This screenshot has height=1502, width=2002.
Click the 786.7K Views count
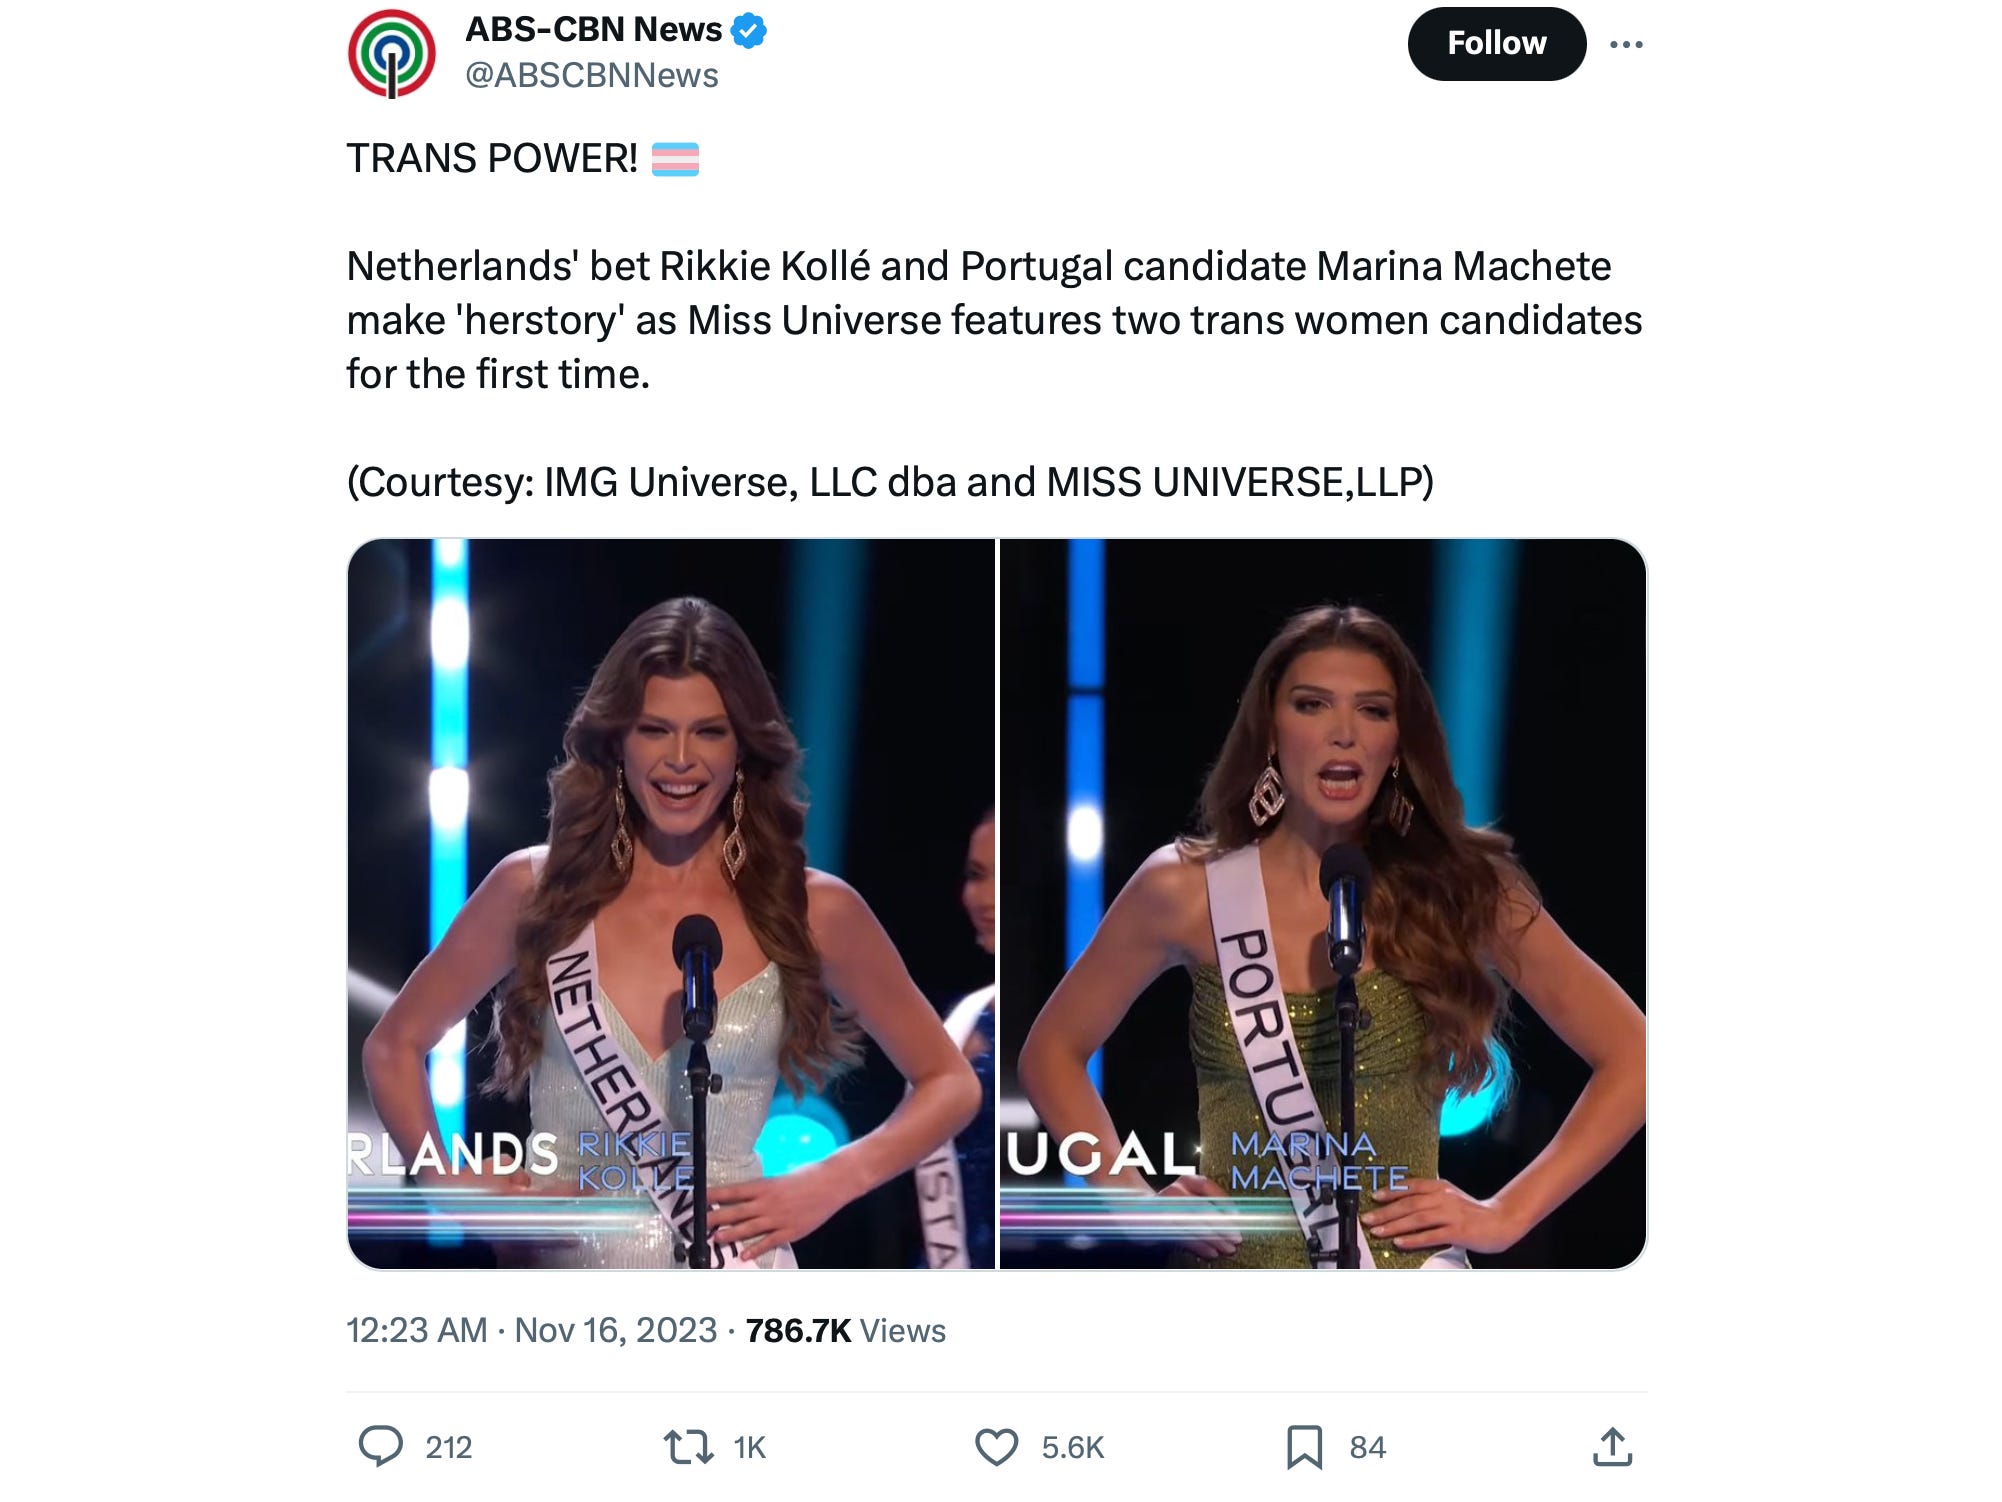pos(845,1330)
